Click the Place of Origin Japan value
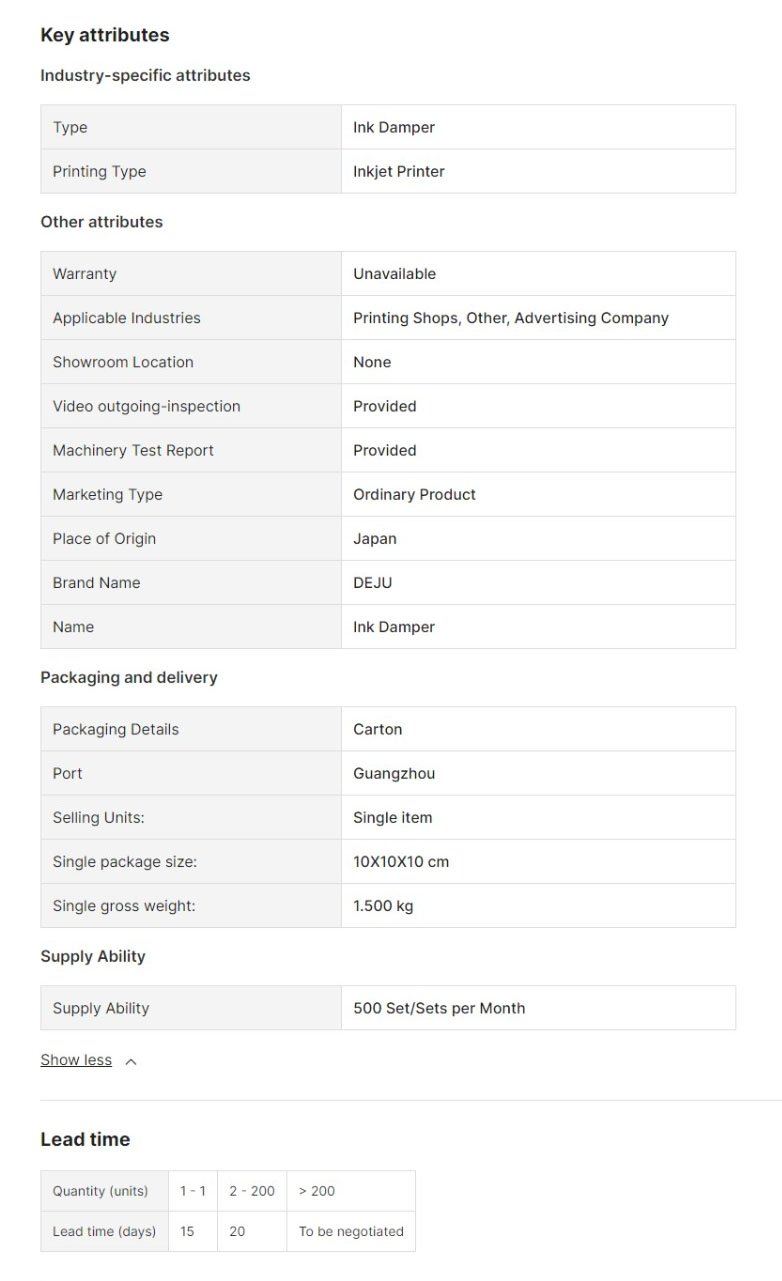The height and width of the screenshot is (1281, 782). (375, 538)
